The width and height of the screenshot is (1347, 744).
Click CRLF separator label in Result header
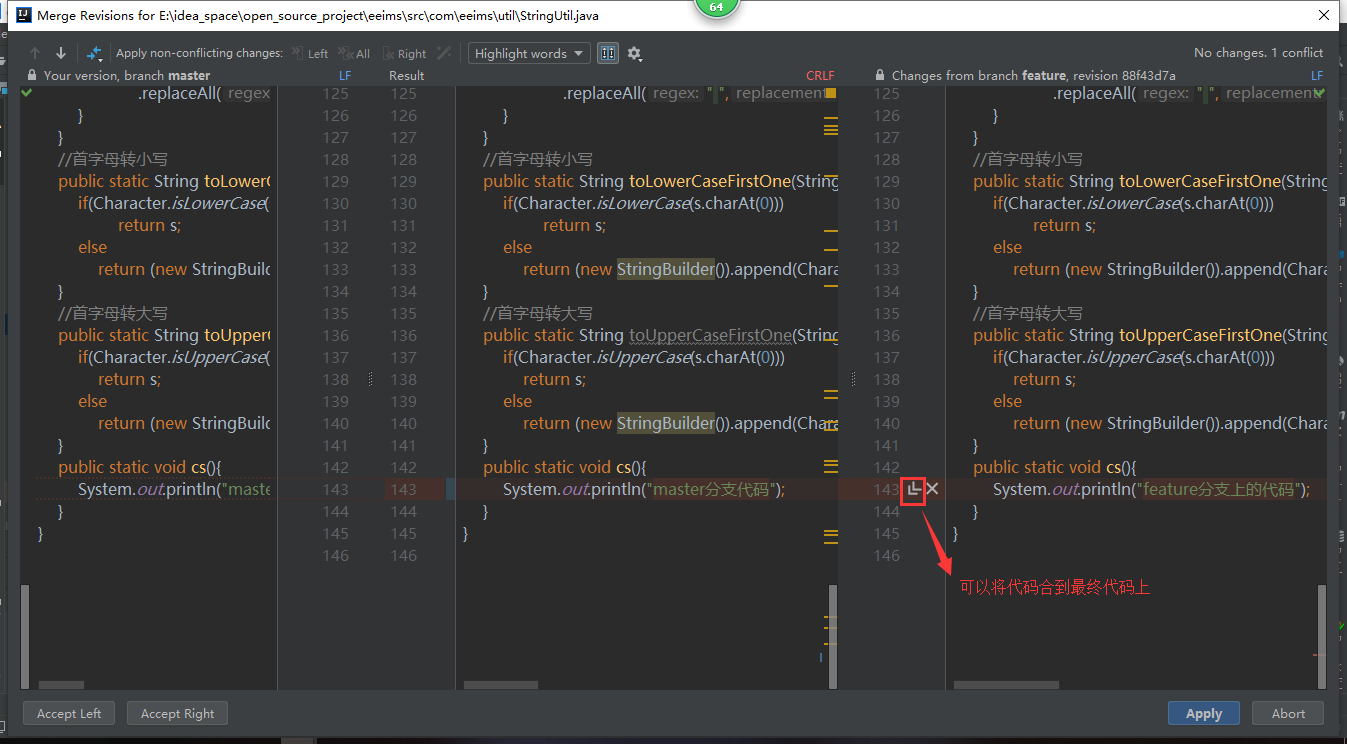pos(820,75)
